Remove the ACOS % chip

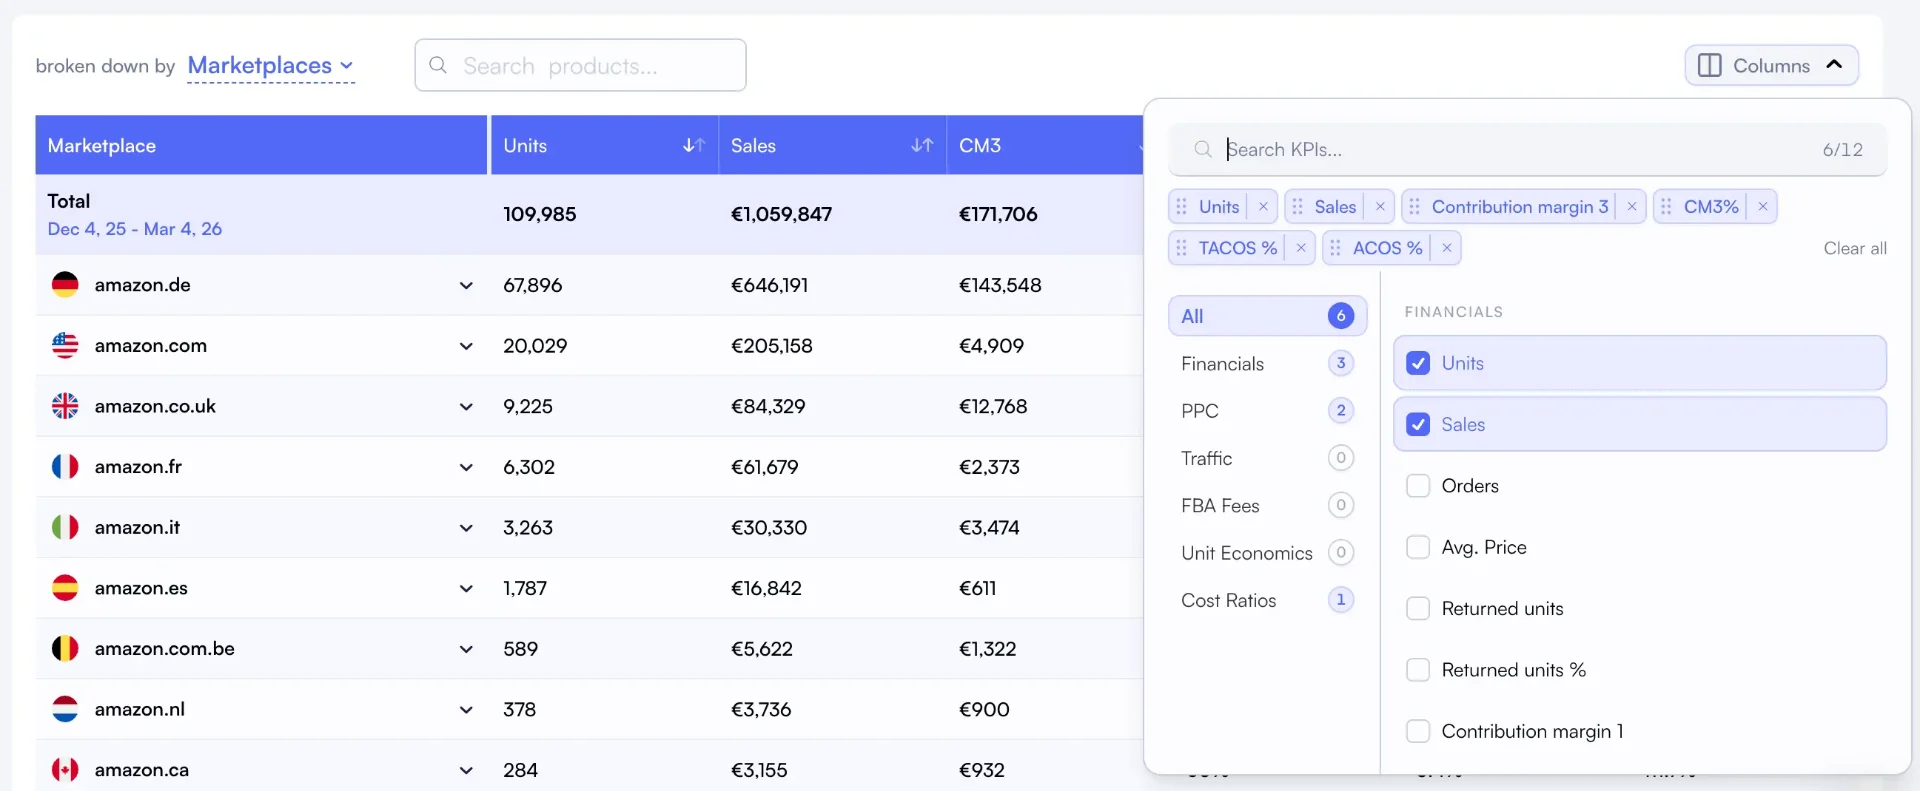1447,248
